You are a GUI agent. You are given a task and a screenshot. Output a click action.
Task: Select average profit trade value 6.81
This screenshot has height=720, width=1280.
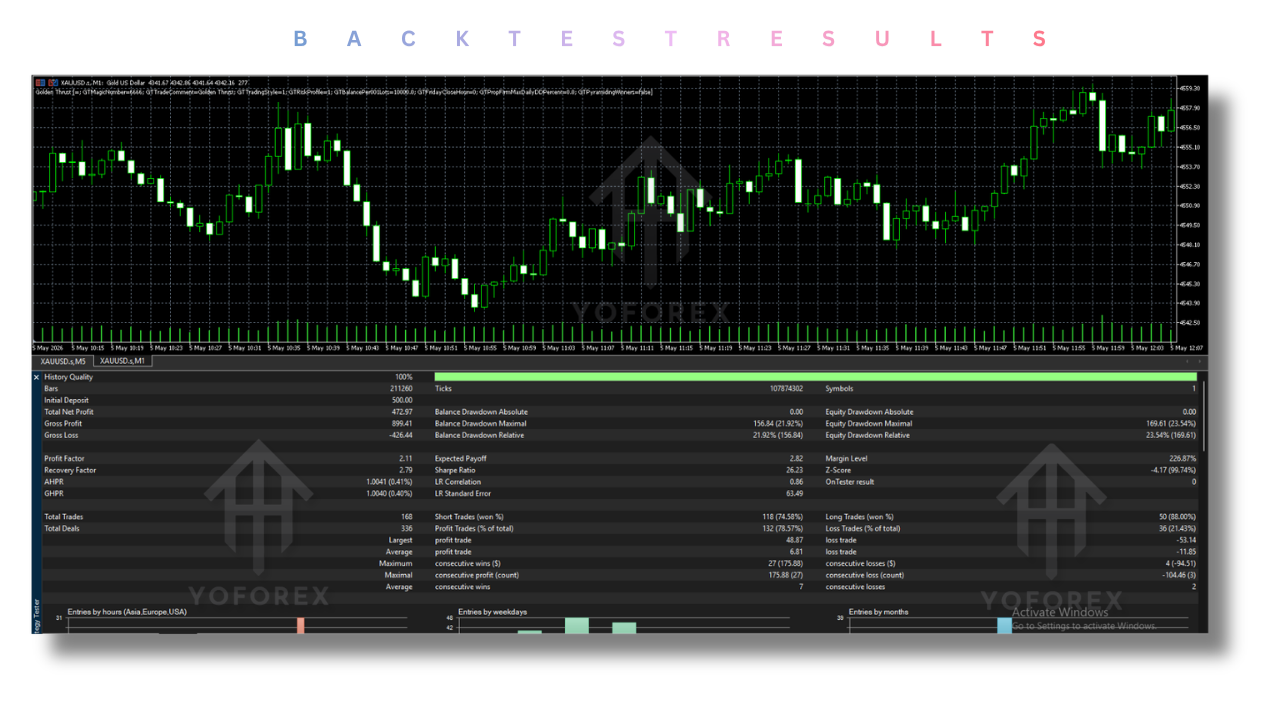pyautogui.click(x=796, y=552)
